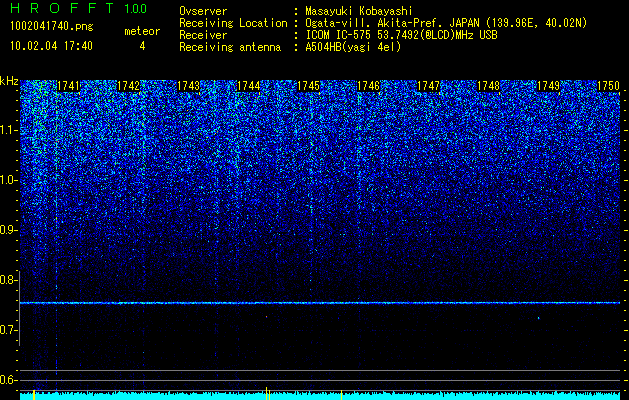Select the filename 1002041740.png
Viewport: 629px width, 400px height.
click(x=52, y=26)
